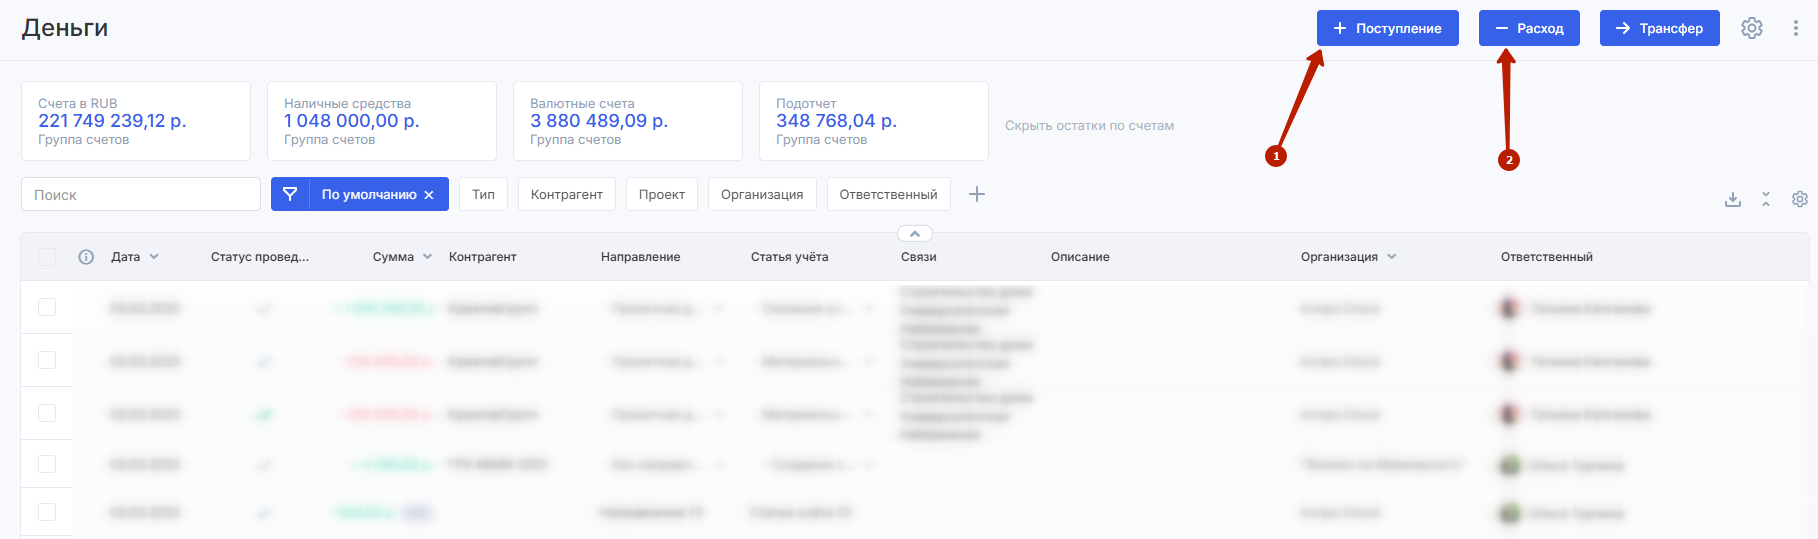Download the table via the export icon

tap(1733, 199)
